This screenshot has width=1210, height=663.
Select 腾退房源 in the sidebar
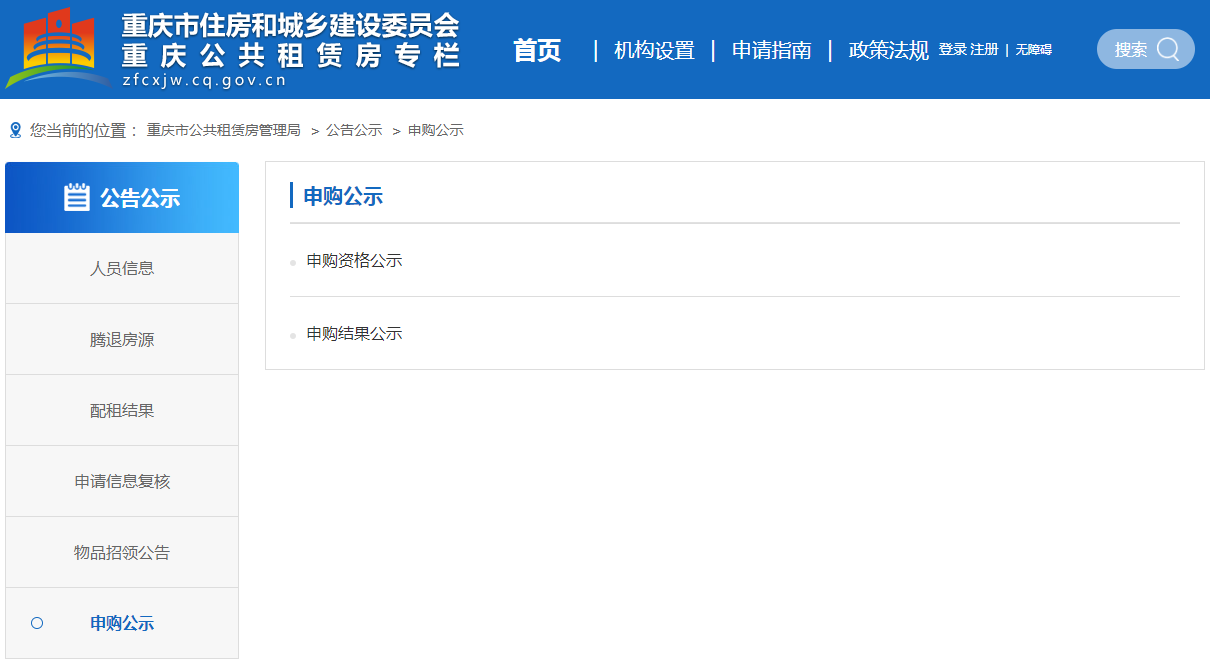coord(122,340)
